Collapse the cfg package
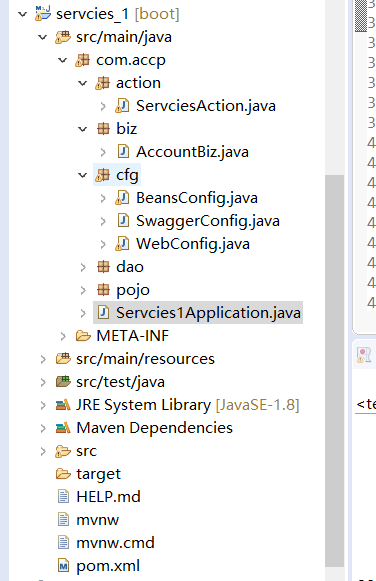This screenshot has width=376, height=581. tap(83, 175)
